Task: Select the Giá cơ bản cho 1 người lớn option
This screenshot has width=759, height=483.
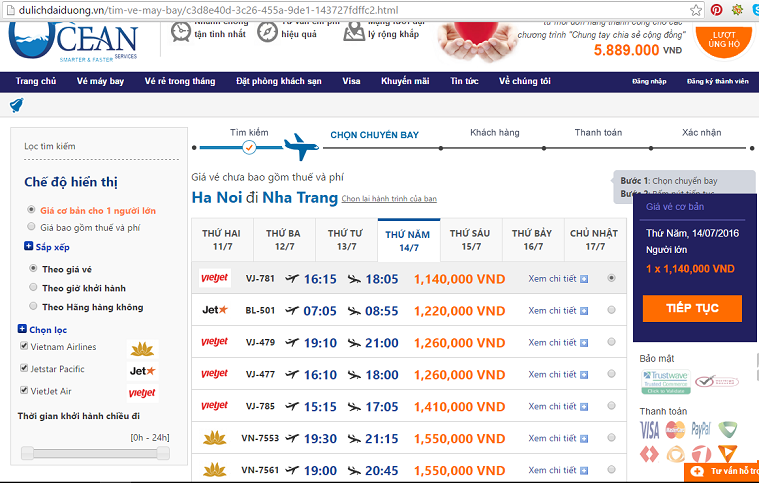Action: click(31, 210)
